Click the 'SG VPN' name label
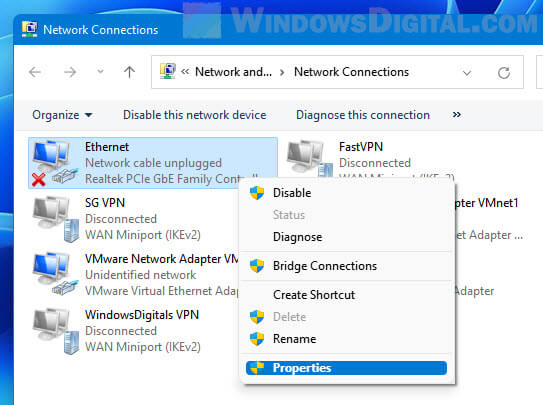This screenshot has height=405, width=543. click(x=105, y=202)
